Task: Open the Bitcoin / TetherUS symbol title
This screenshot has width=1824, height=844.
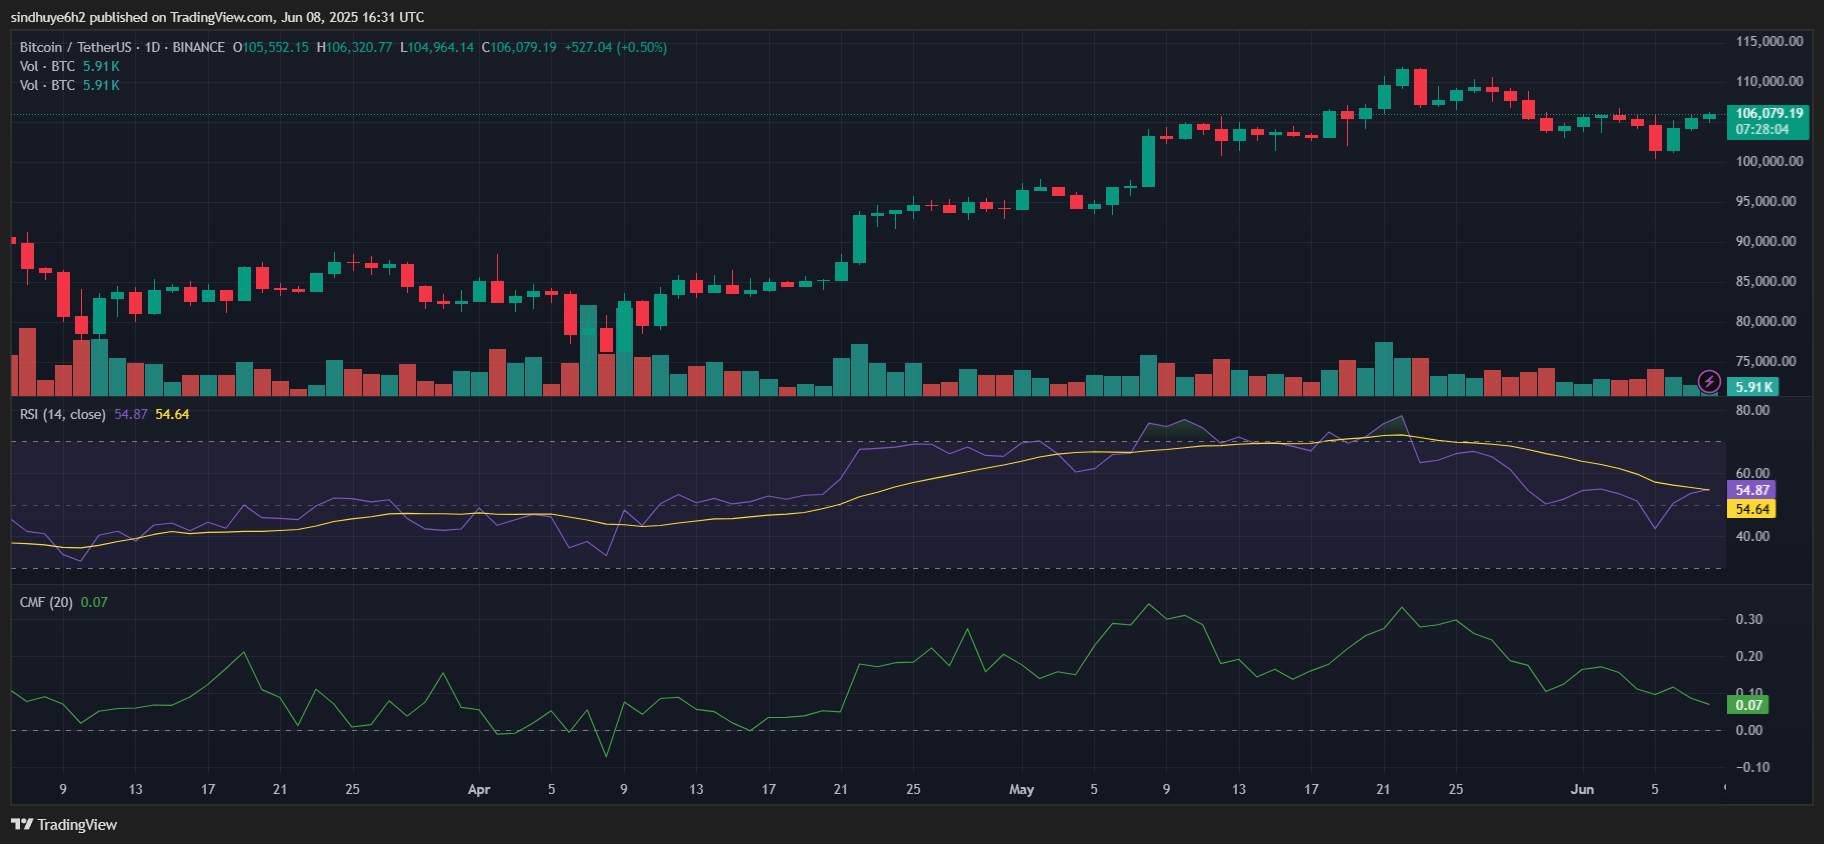Action: [x=76, y=47]
